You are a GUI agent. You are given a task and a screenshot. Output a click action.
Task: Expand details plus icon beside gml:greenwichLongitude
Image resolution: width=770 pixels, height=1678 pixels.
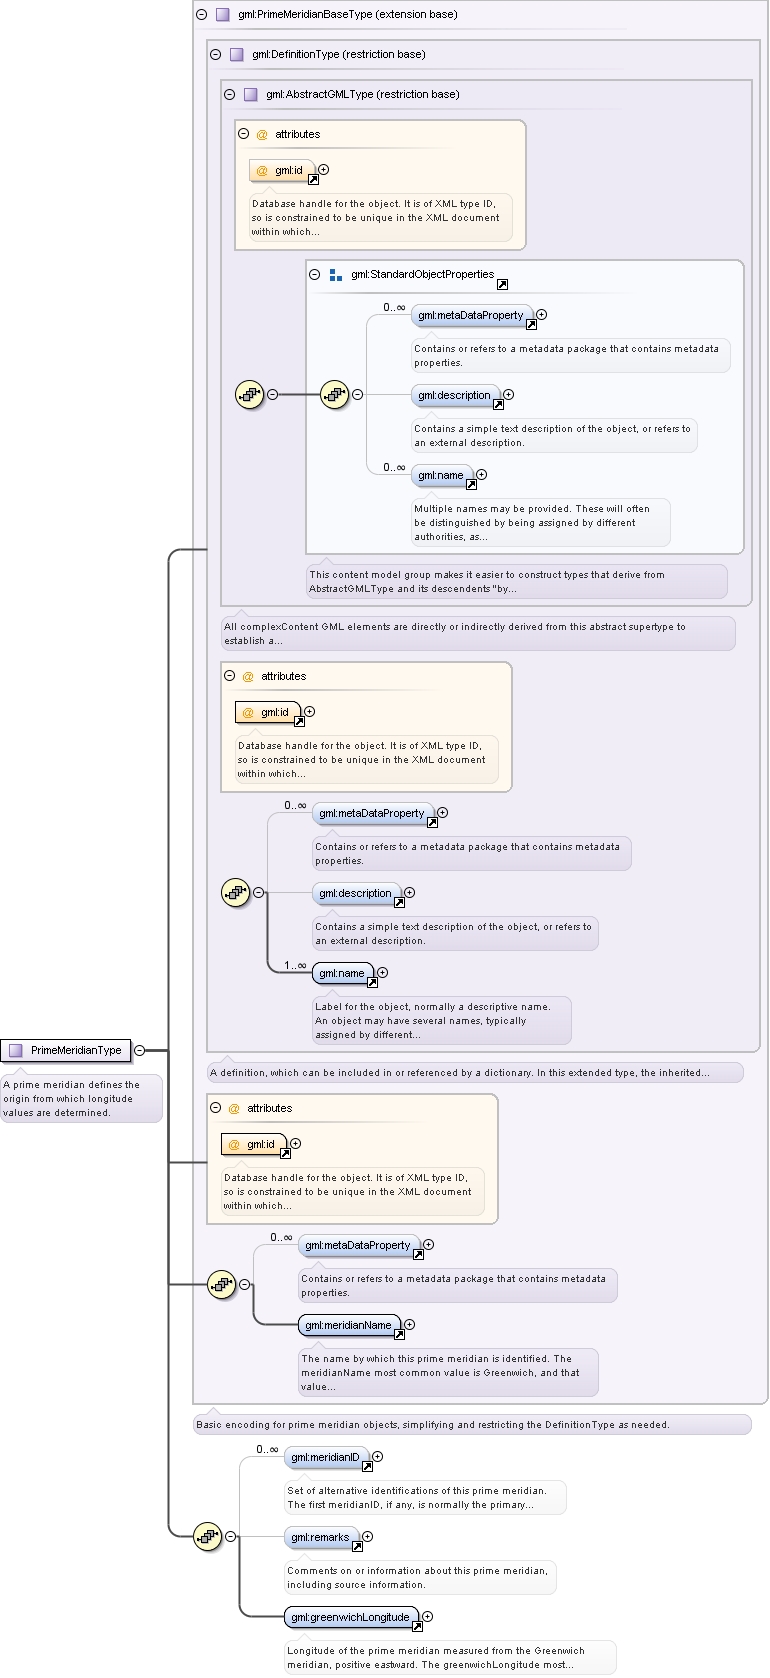coord(427,1616)
